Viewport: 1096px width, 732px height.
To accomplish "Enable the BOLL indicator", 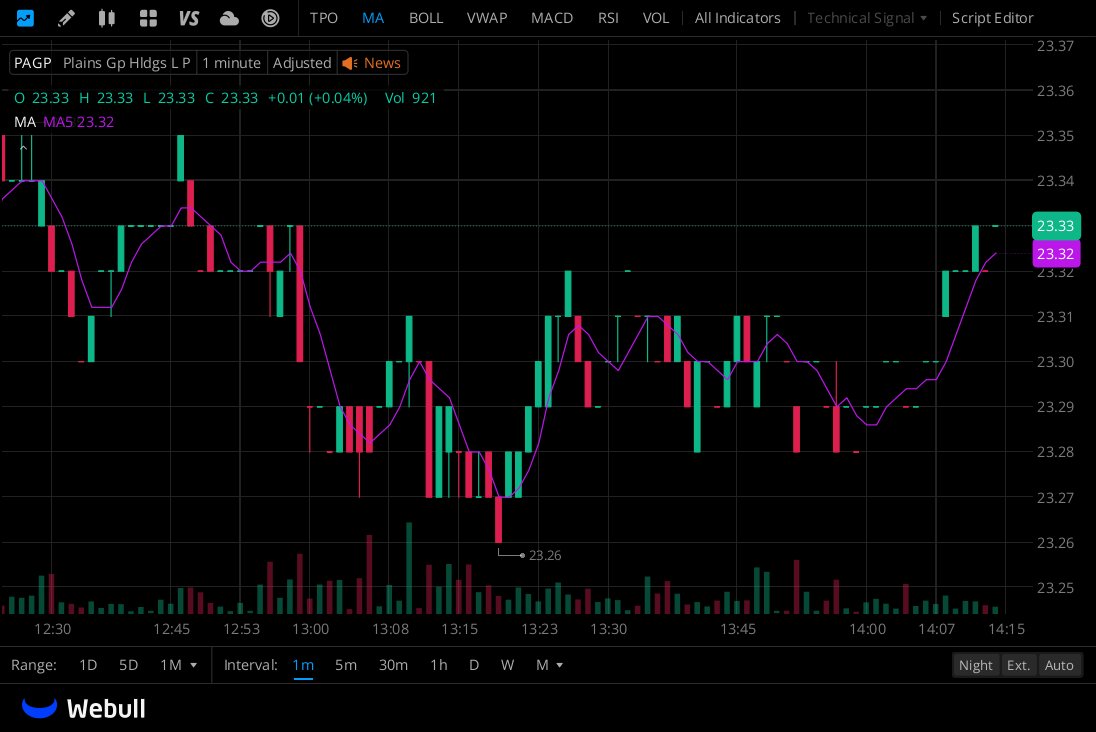I will click(426, 18).
